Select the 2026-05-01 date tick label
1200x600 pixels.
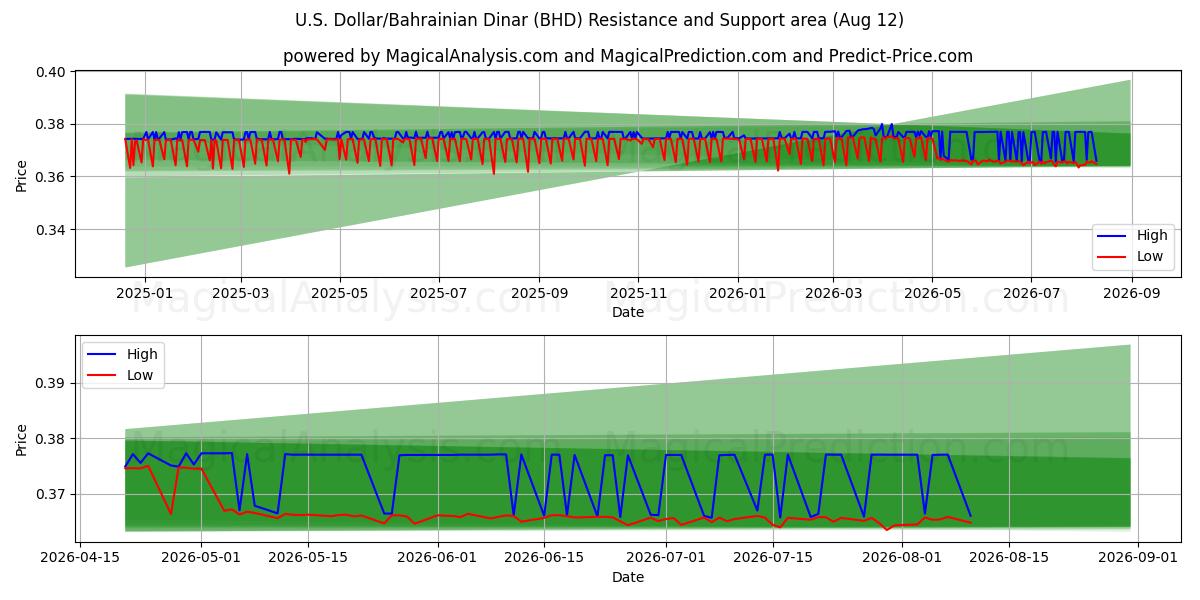pyautogui.click(x=201, y=558)
